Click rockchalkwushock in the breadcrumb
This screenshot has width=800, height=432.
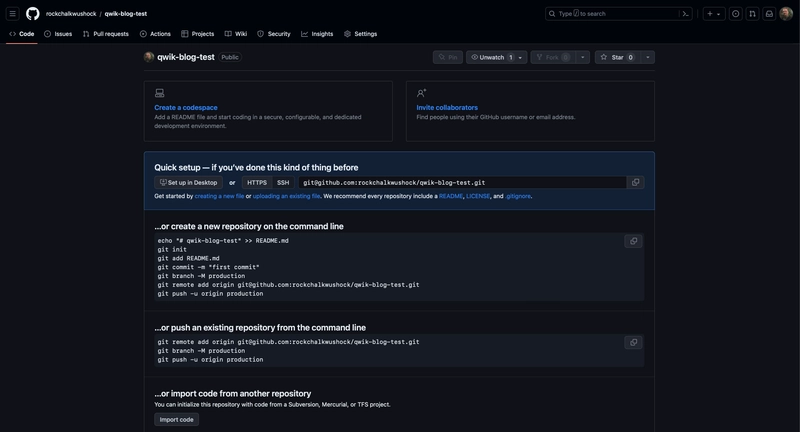tap(71, 14)
